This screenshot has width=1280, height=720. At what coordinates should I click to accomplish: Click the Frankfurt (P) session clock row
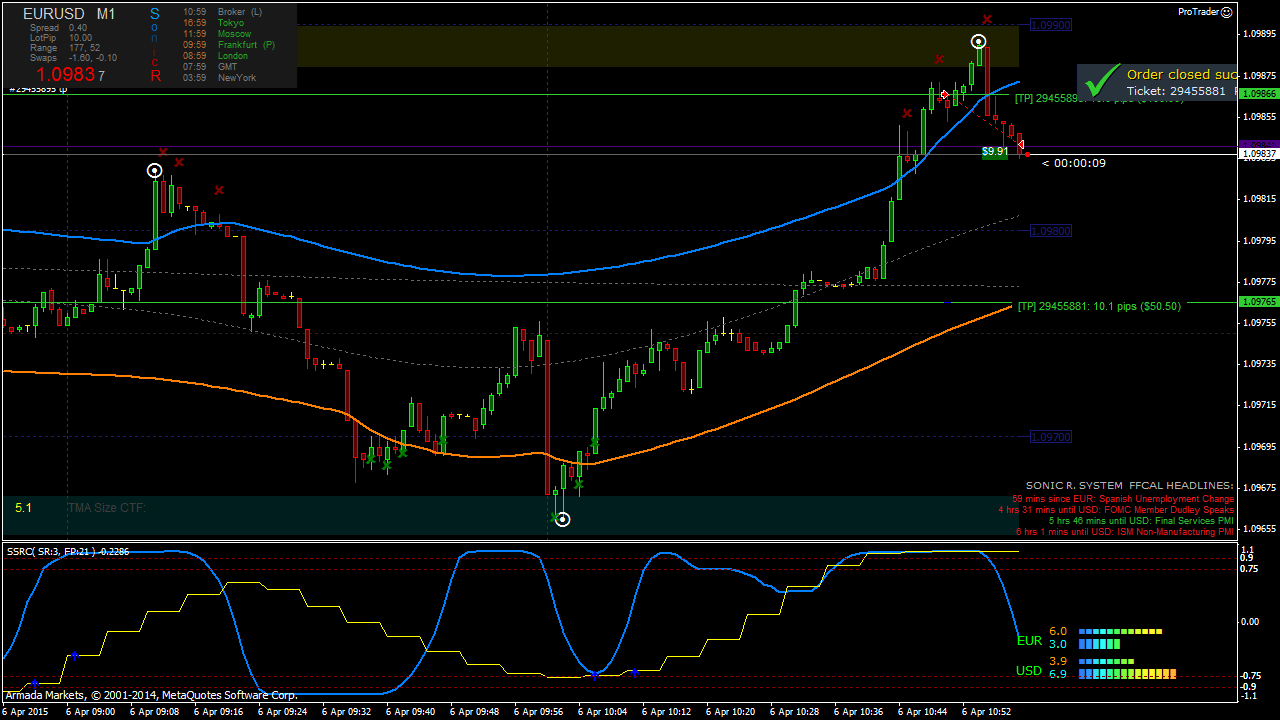coord(228,45)
